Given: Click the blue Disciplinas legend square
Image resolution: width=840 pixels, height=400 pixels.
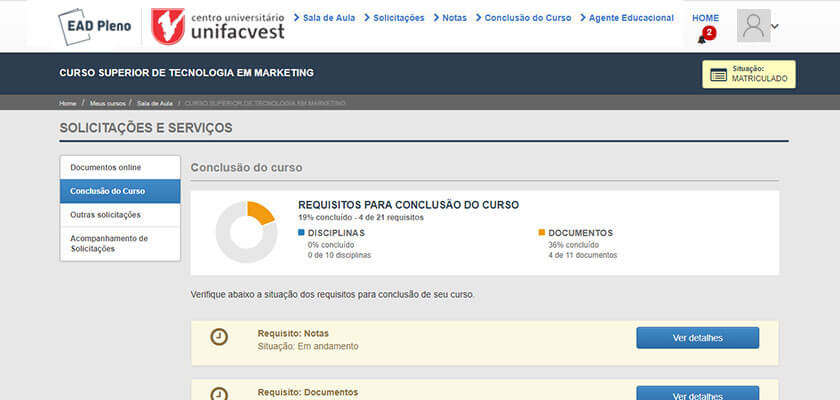Looking at the screenshot, I should point(301,232).
